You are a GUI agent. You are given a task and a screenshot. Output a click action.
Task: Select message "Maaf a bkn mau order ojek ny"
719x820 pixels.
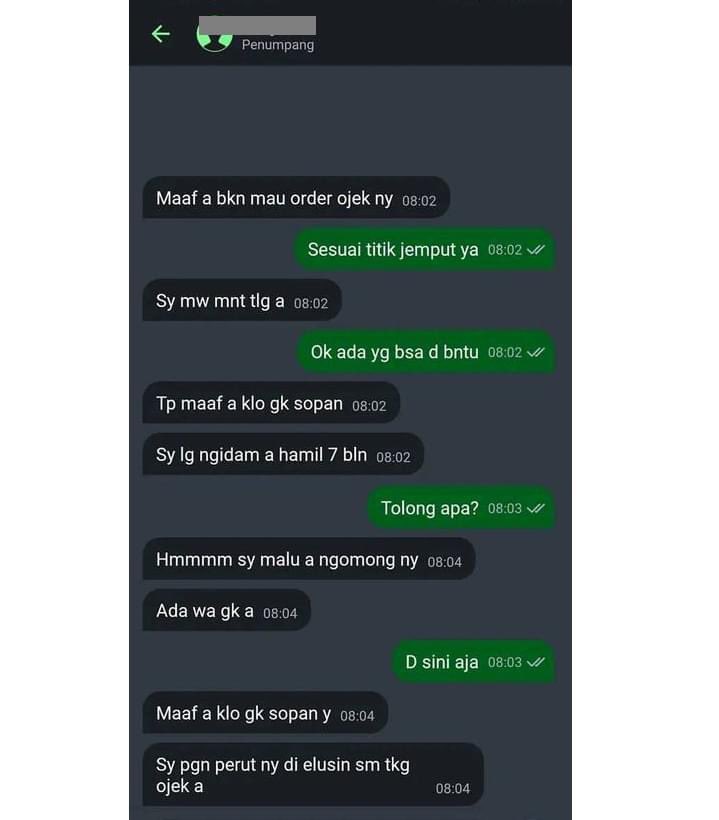click(x=296, y=198)
